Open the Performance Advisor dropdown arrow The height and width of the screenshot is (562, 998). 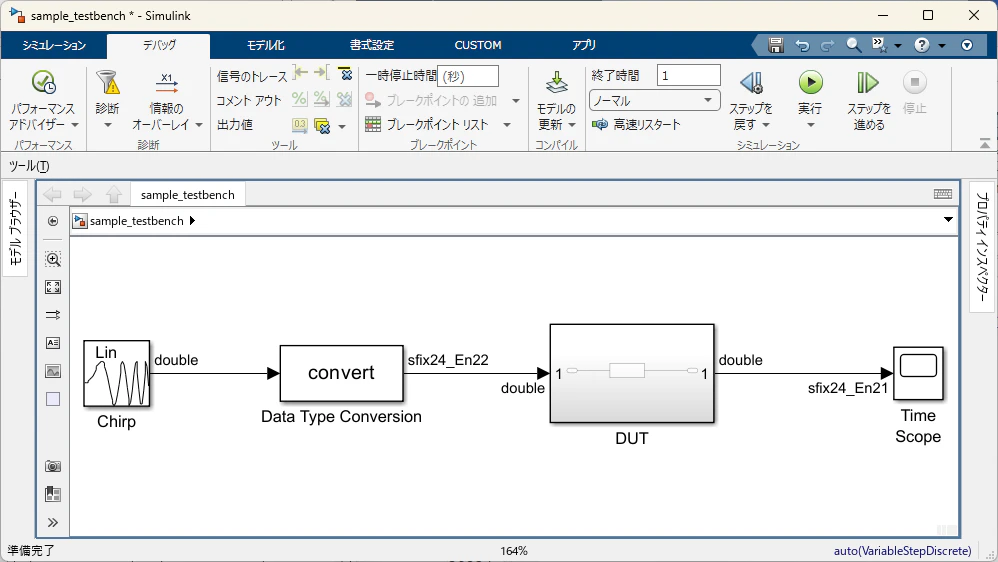pyautogui.click(x=75, y=125)
